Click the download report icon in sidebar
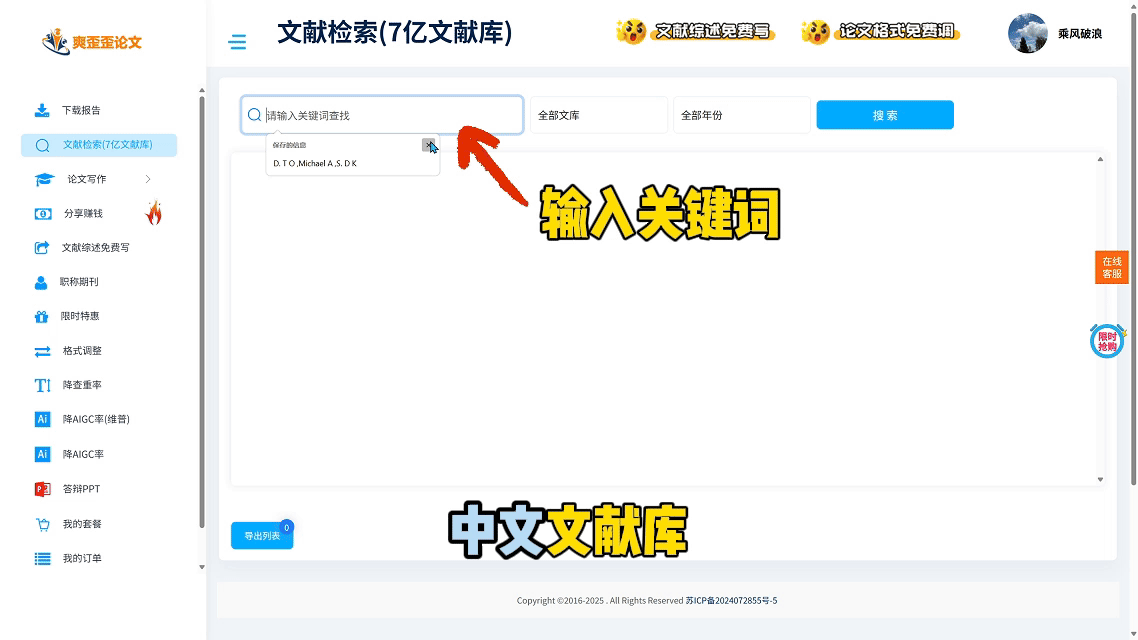The width and height of the screenshot is (1138, 640). (x=42, y=110)
